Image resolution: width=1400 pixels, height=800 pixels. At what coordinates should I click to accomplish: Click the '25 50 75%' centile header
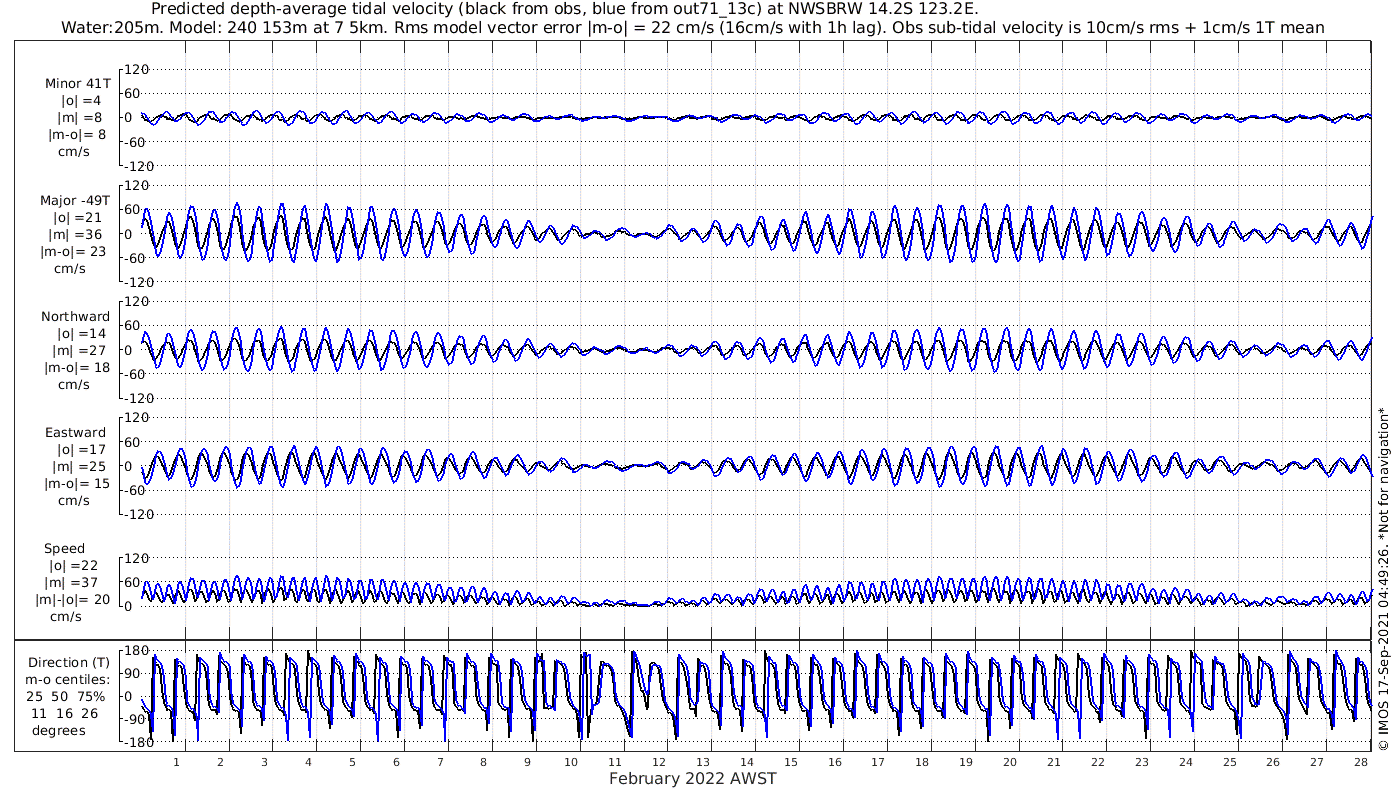point(65,696)
